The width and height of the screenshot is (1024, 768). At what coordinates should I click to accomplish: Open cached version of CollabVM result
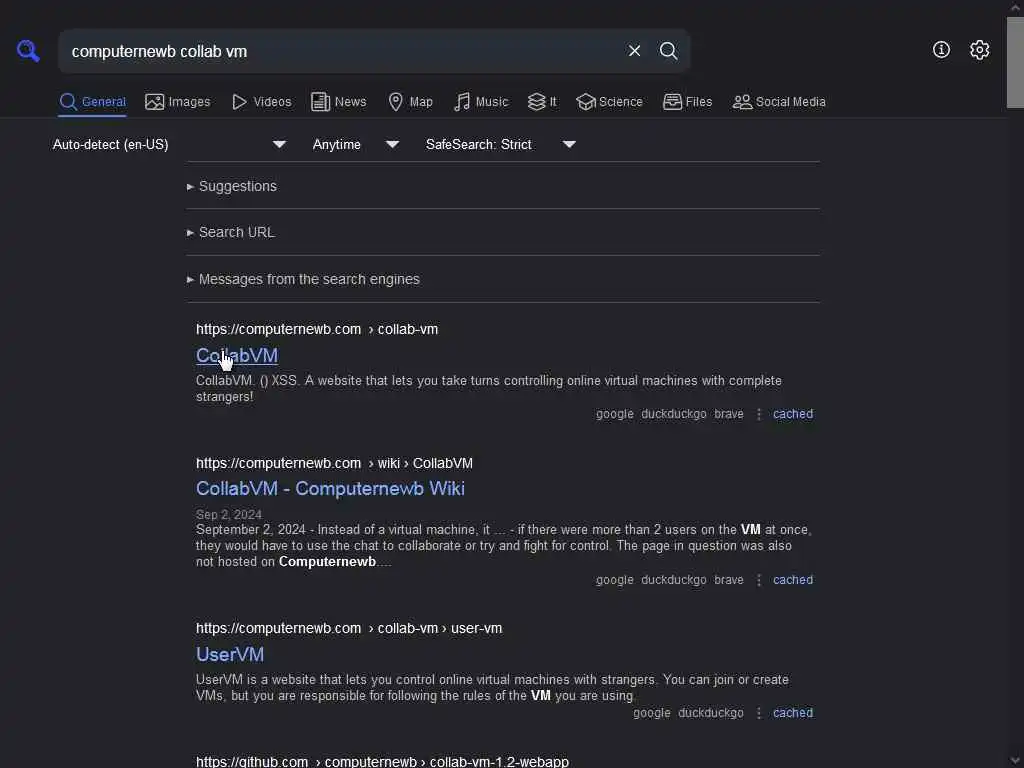tap(793, 414)
